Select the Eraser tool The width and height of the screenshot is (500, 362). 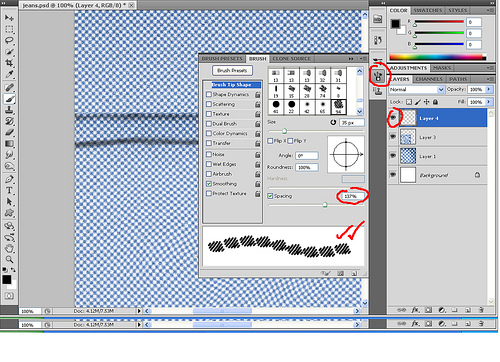click(9, 132)
